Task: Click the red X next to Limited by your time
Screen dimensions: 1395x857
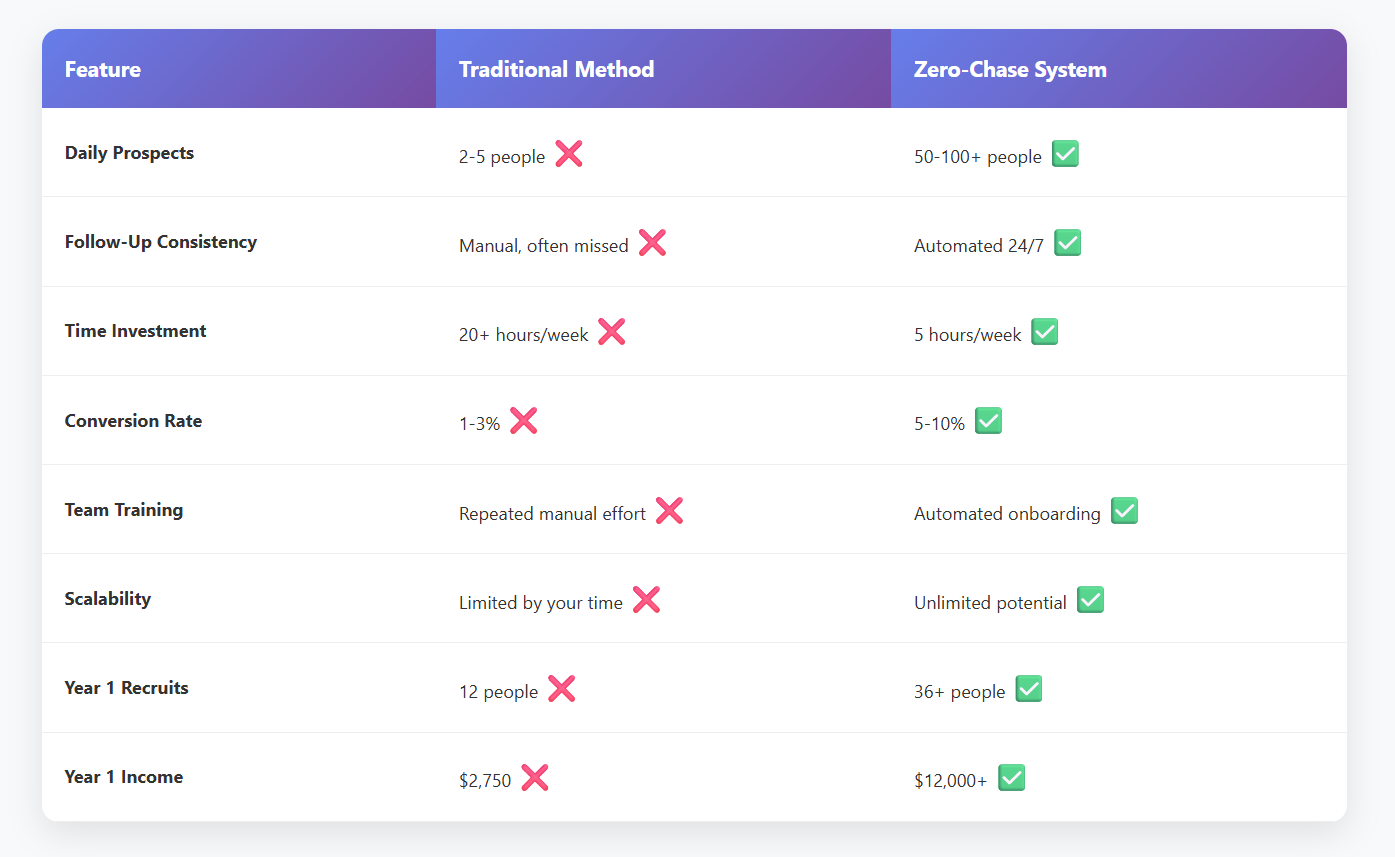Action: coord(646,600)
